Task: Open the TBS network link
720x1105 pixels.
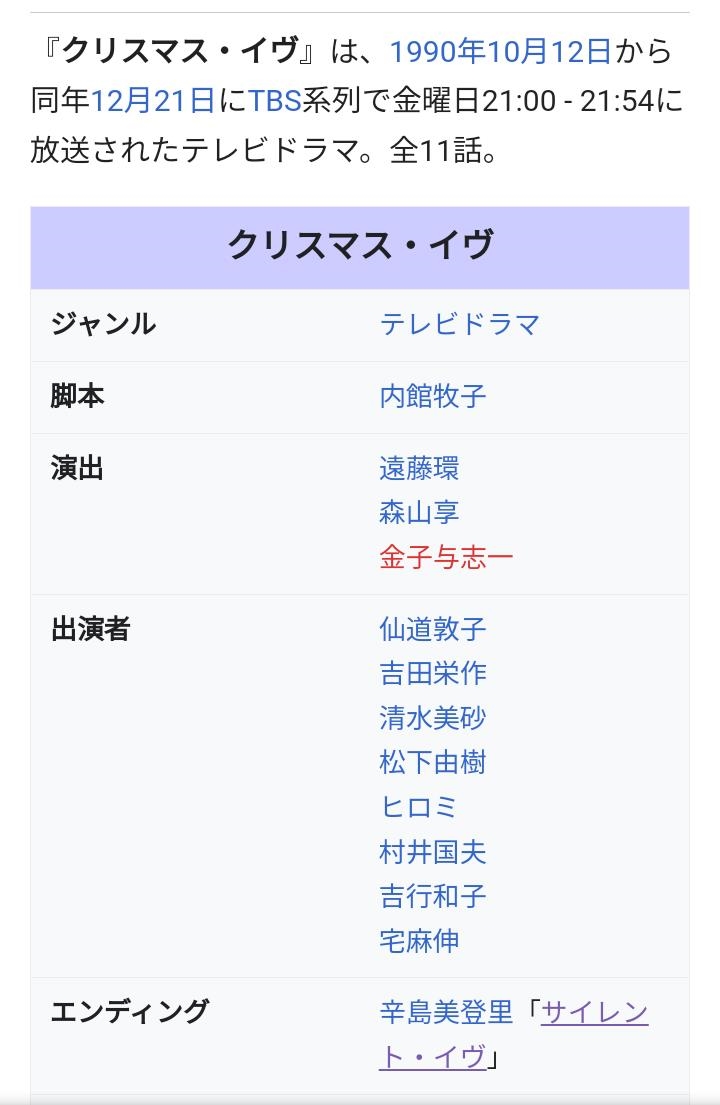Action: 275,100
